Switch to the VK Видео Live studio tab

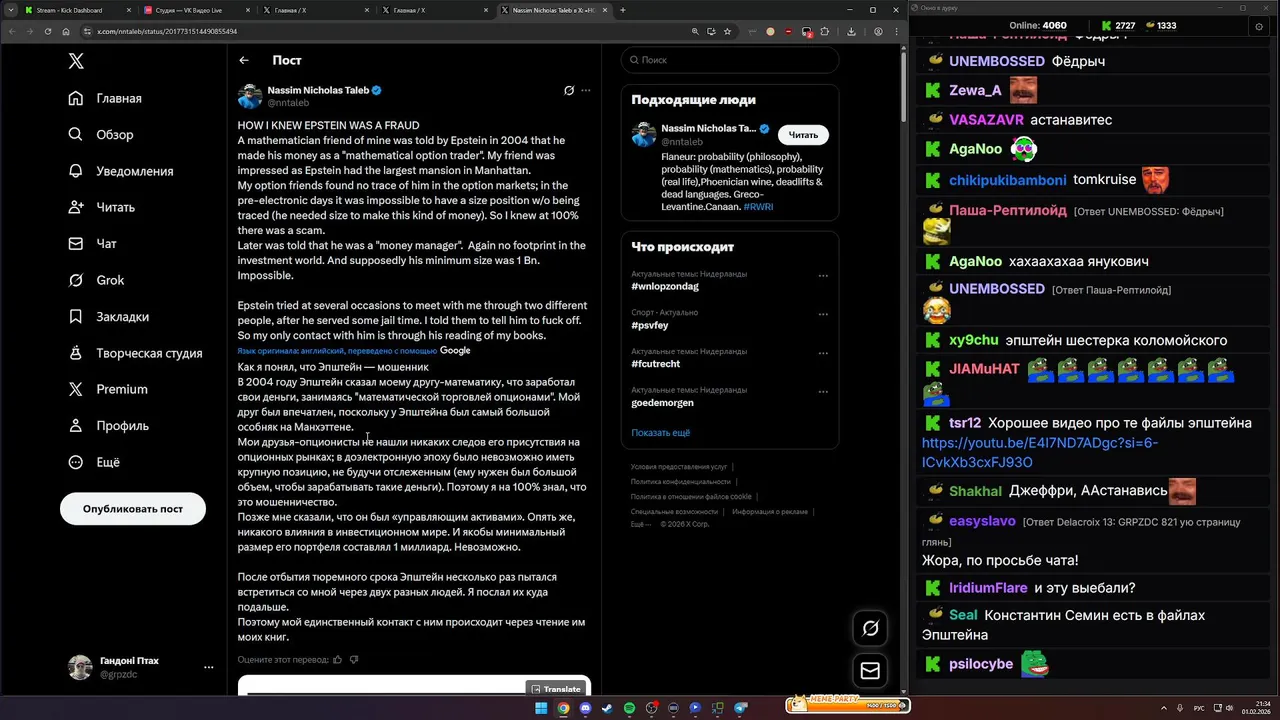click(x=196, y=10)
